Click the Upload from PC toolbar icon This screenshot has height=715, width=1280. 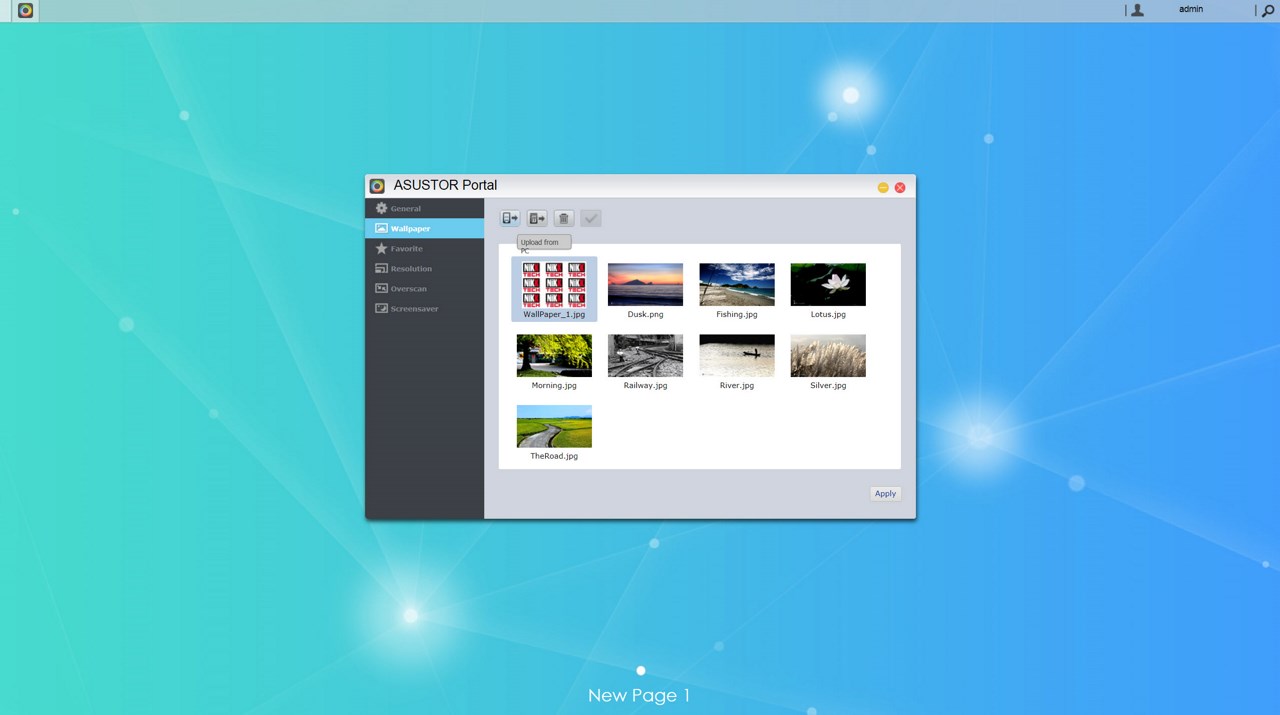(511, 218)
